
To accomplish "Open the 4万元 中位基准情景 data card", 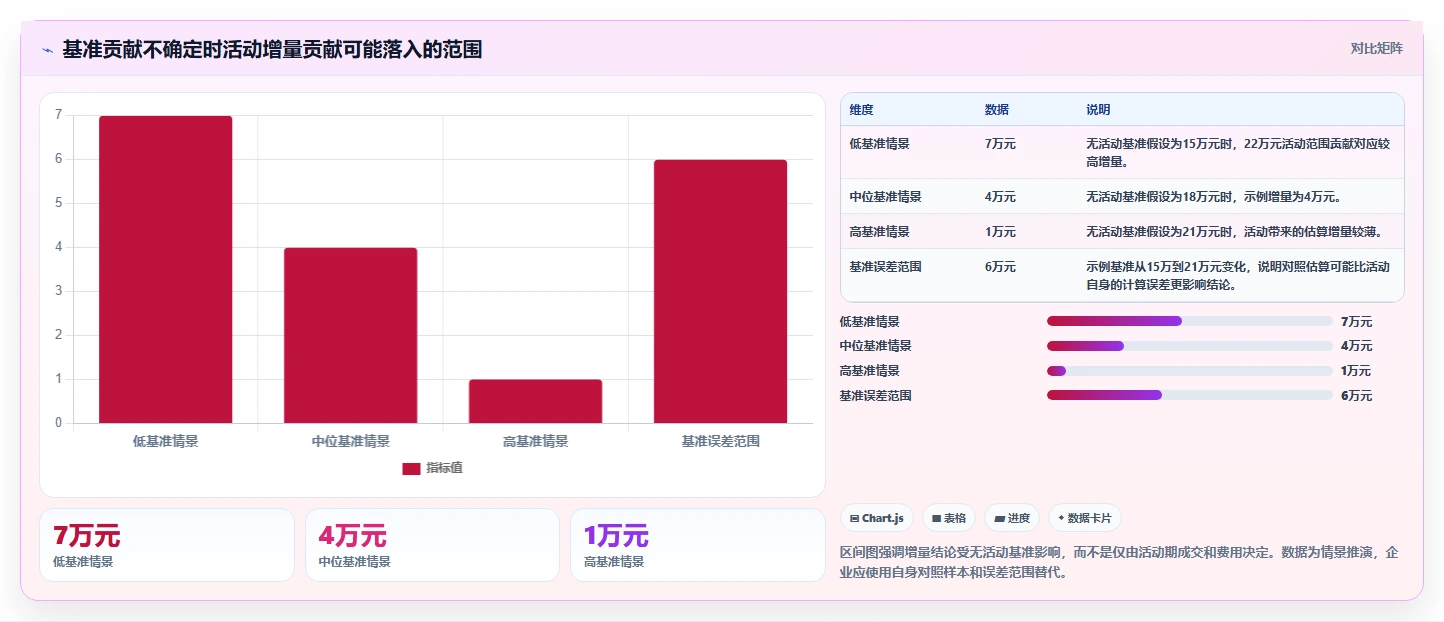I will coord(432,545).
